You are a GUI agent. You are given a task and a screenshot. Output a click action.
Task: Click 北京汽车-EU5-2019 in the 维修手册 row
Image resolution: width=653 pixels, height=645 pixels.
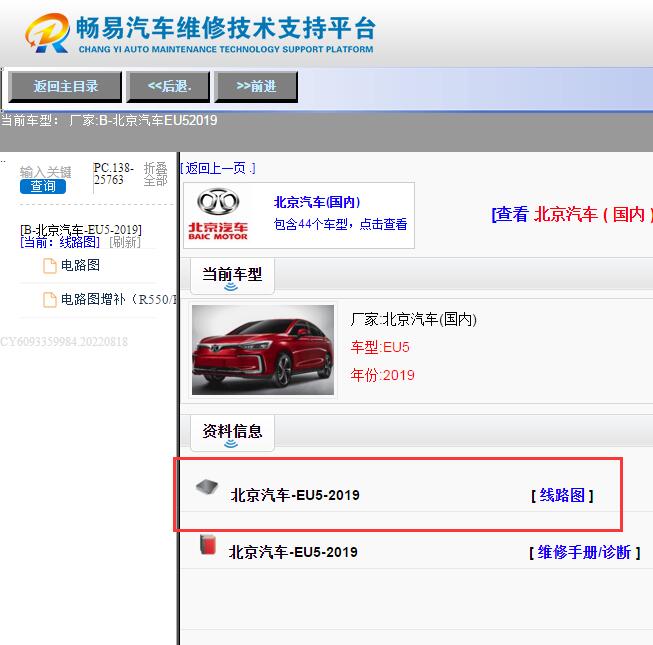(293, 552)
